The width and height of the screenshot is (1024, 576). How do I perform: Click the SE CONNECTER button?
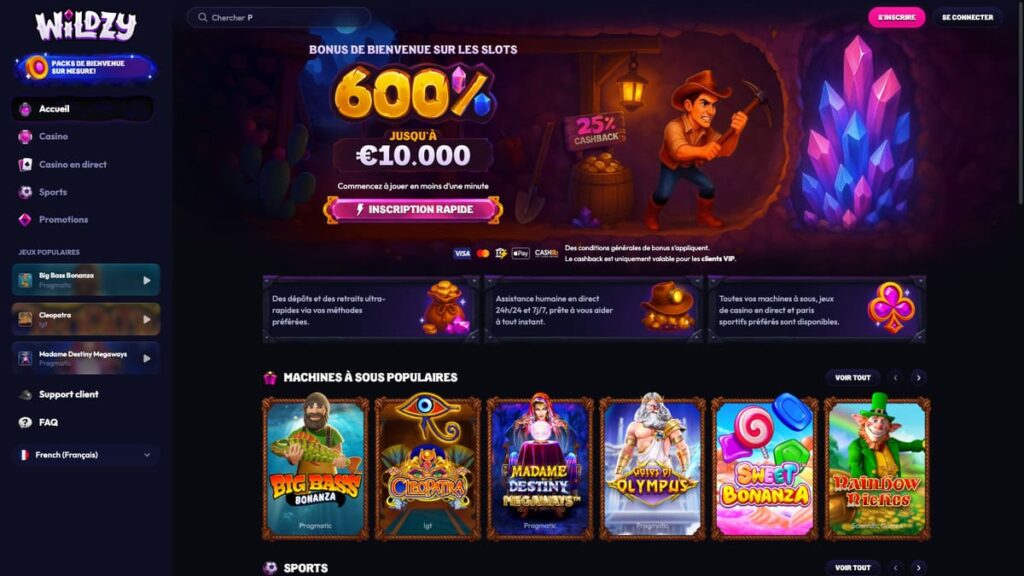coord(967,18)
